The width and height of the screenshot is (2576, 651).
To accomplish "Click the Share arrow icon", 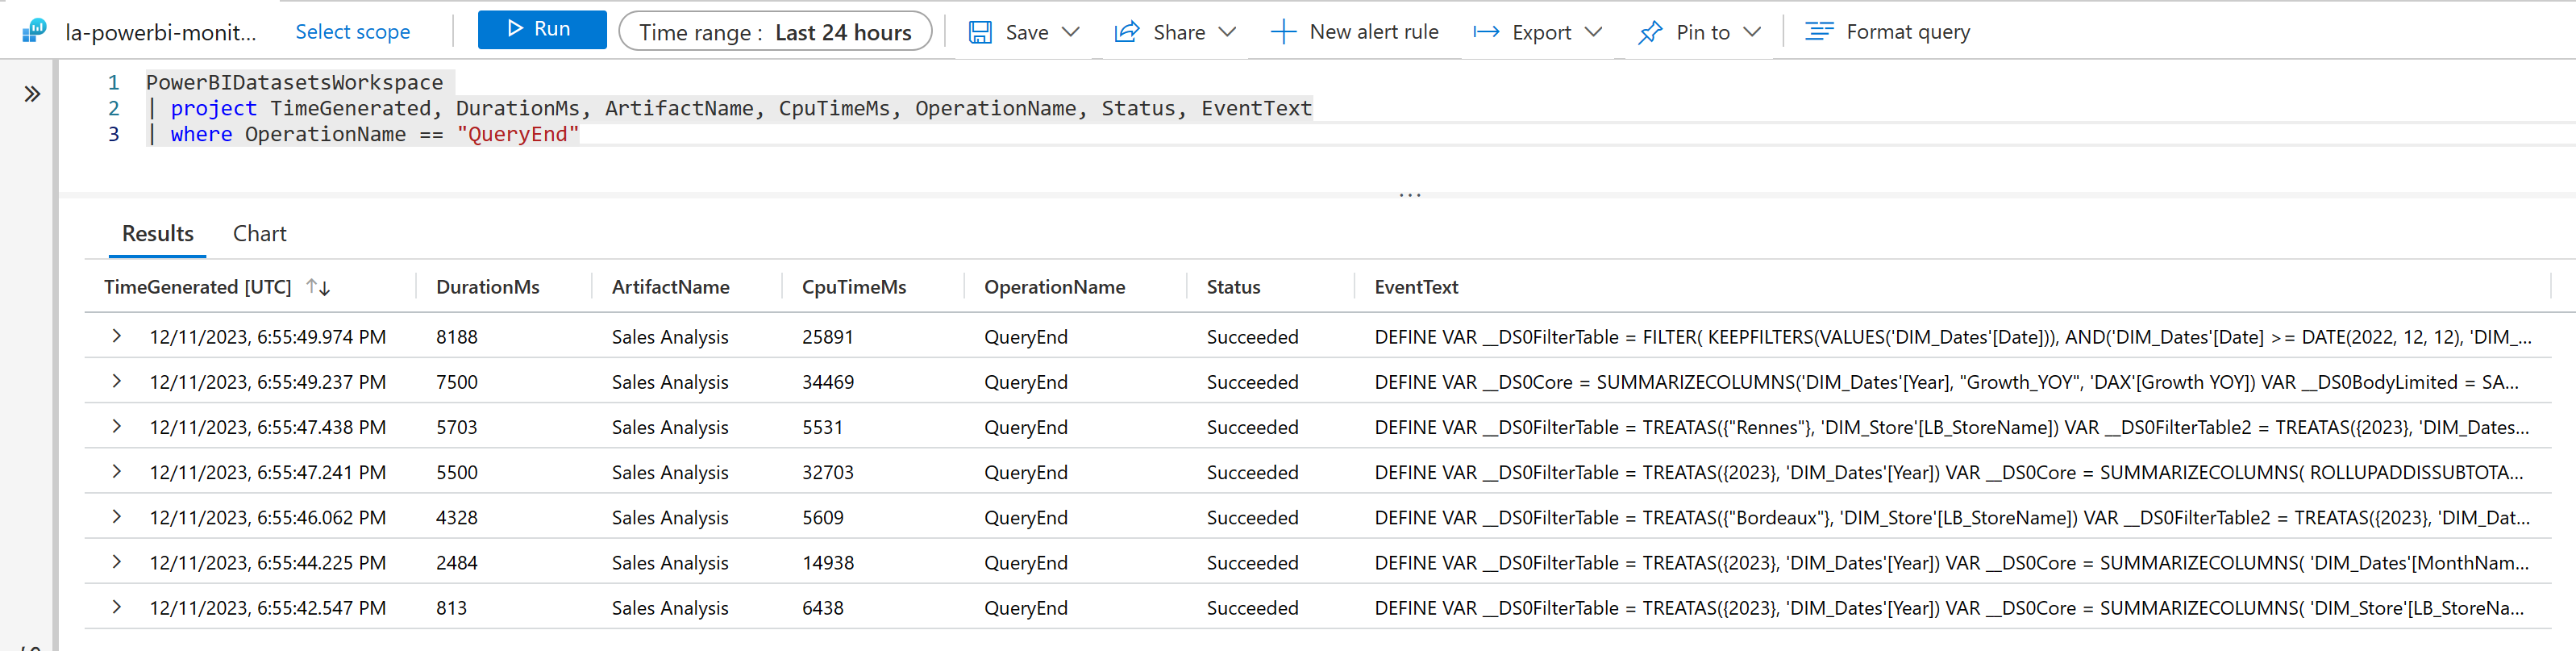I will coord(1127,32).
